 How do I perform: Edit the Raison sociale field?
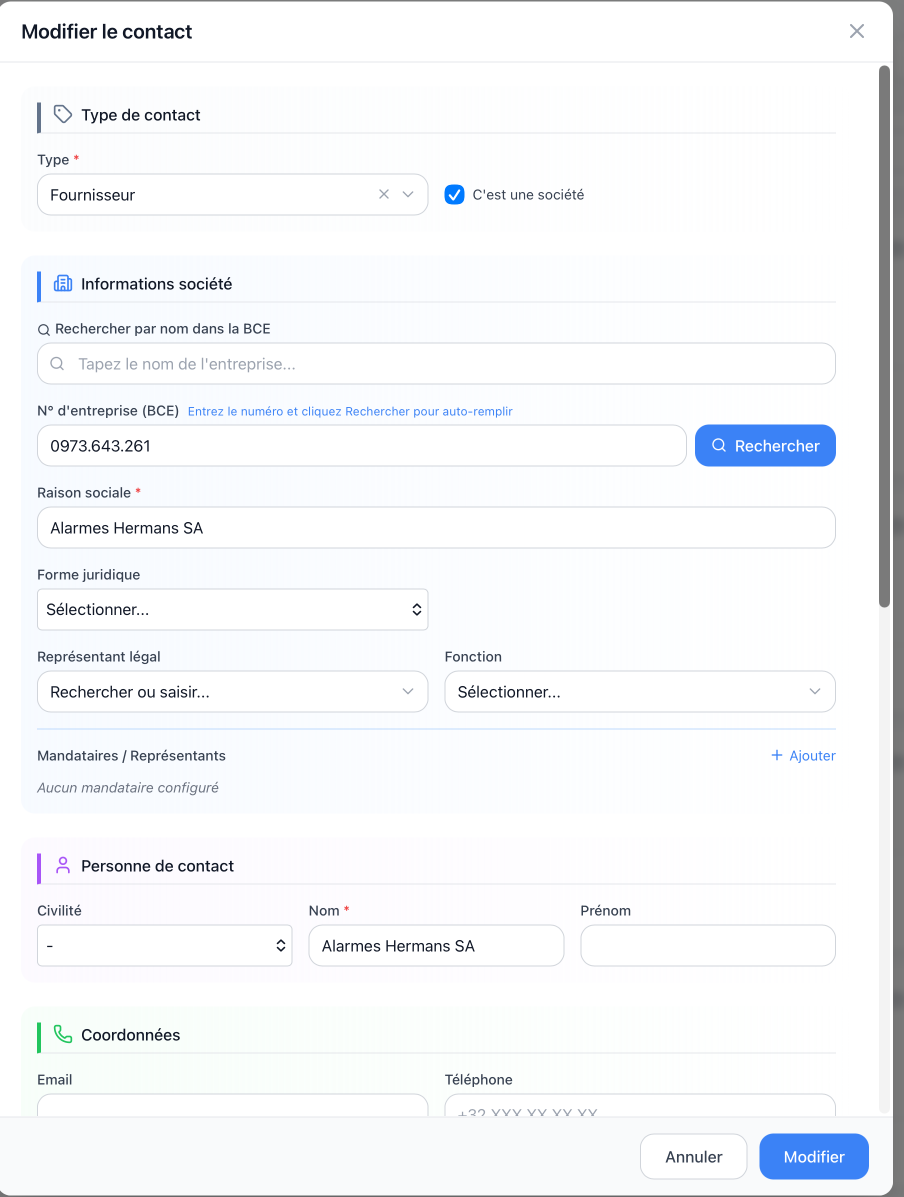(436, 528)
